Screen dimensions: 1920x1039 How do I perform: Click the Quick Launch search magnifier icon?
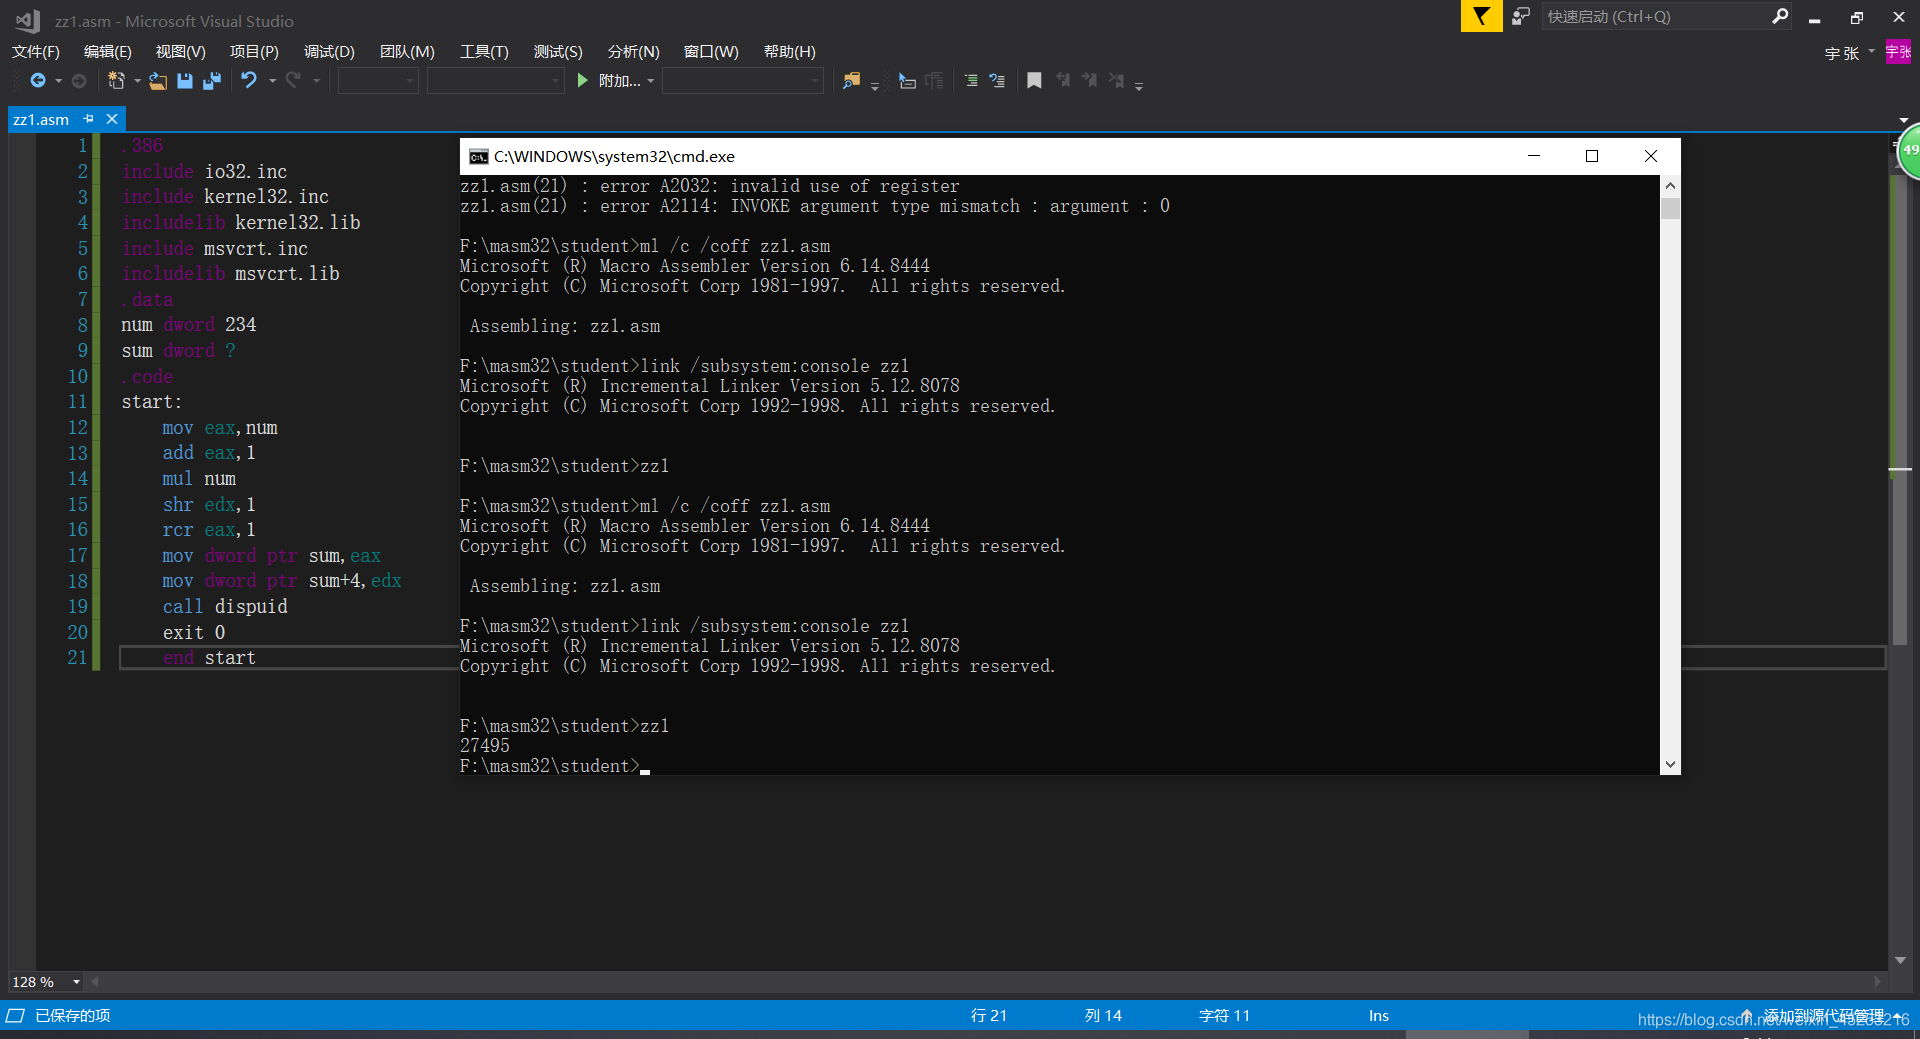click(1780, 16)
